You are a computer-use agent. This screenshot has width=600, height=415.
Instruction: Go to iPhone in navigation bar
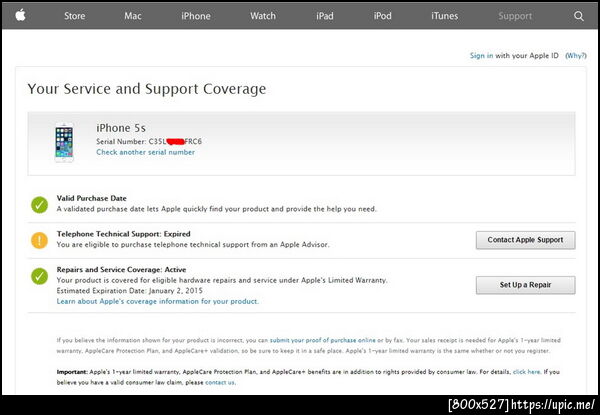tap(196, 16)
